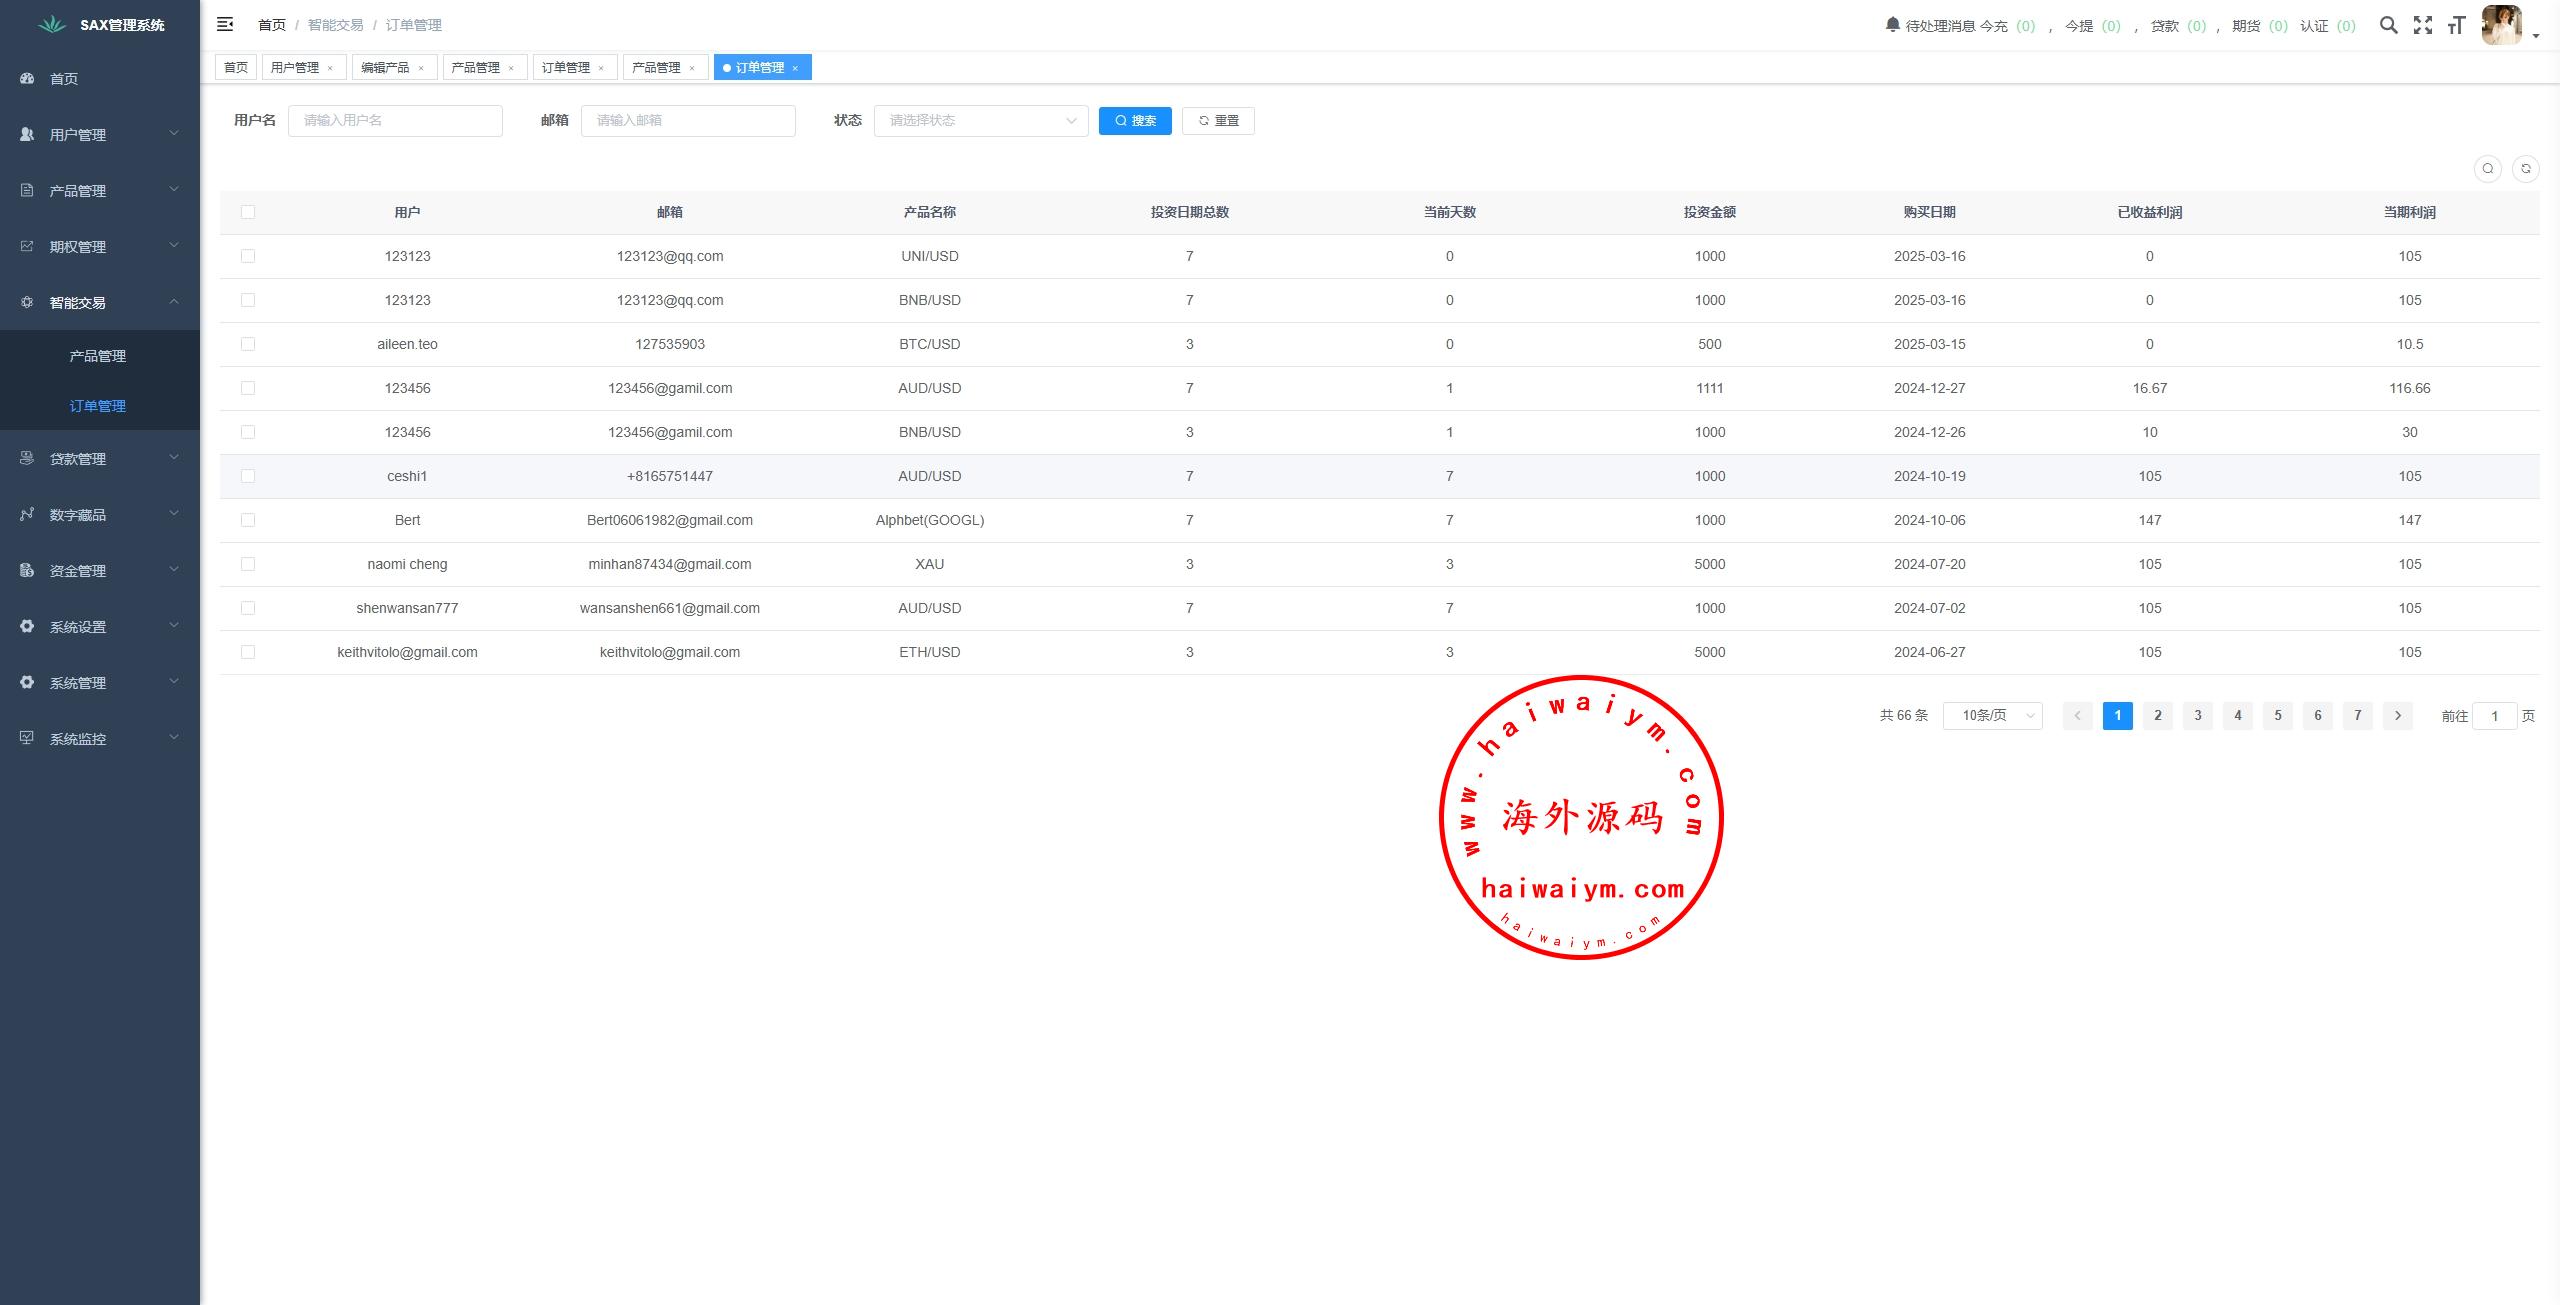The image size is (2560, 1305).
Task: Check the select-all header checkbox
Action: (x=248, y=212)
